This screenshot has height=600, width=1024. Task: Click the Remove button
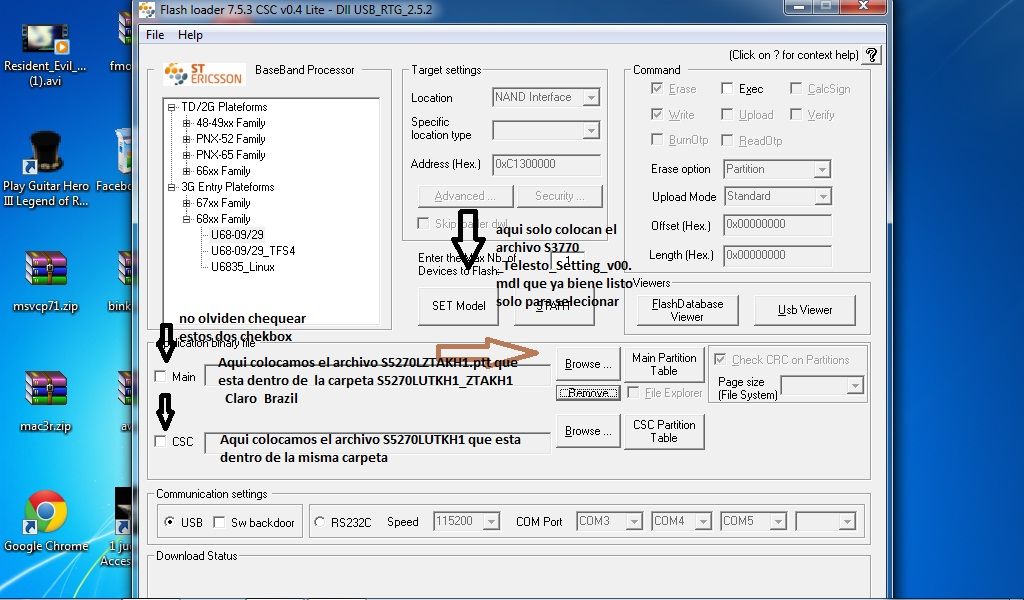coord(588,393)
